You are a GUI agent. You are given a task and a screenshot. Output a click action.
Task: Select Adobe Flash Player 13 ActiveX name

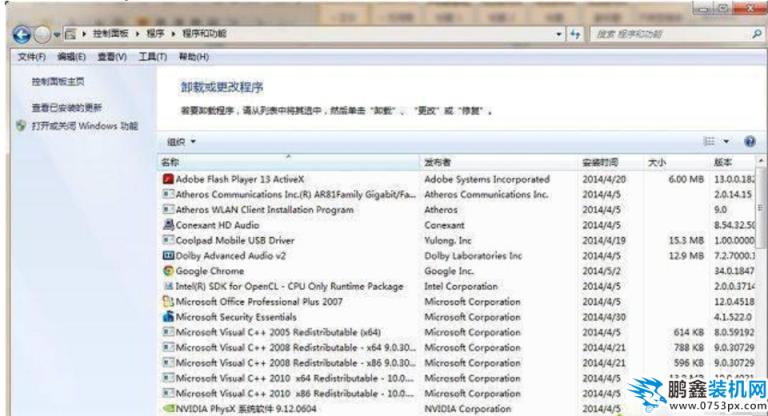click(240, 179)
